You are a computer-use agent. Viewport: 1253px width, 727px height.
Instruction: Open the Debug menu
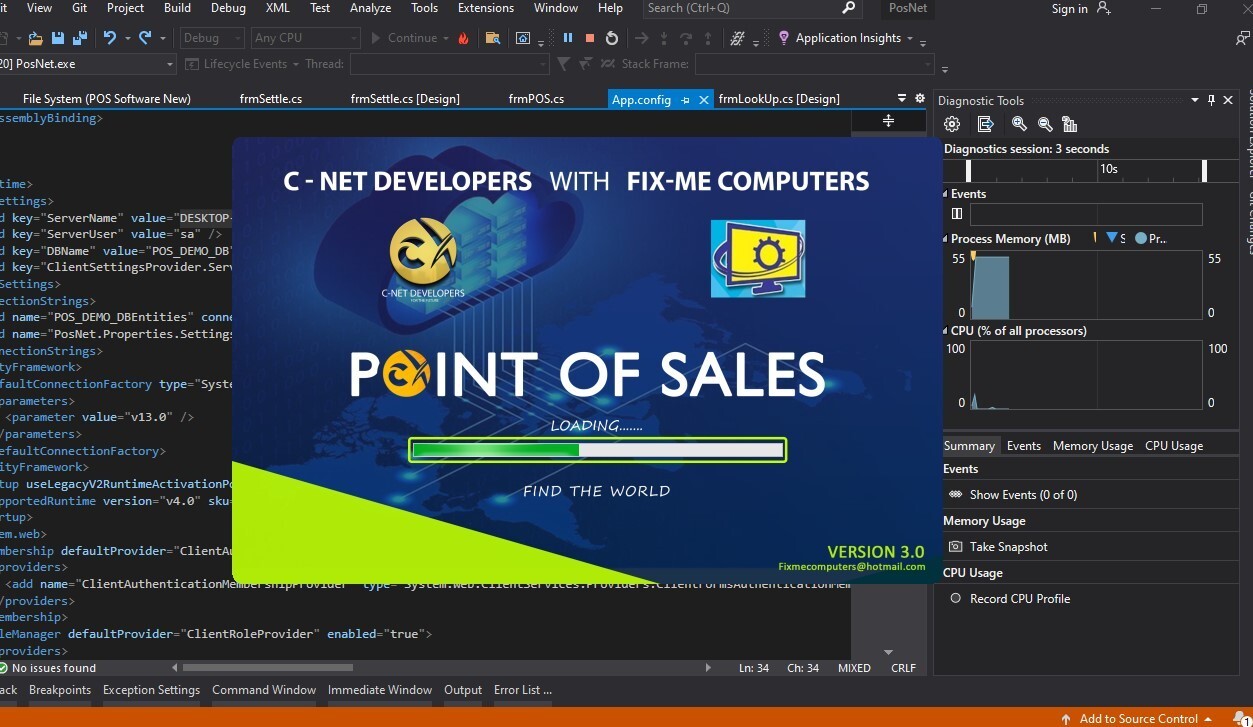[x=228, y=8]
